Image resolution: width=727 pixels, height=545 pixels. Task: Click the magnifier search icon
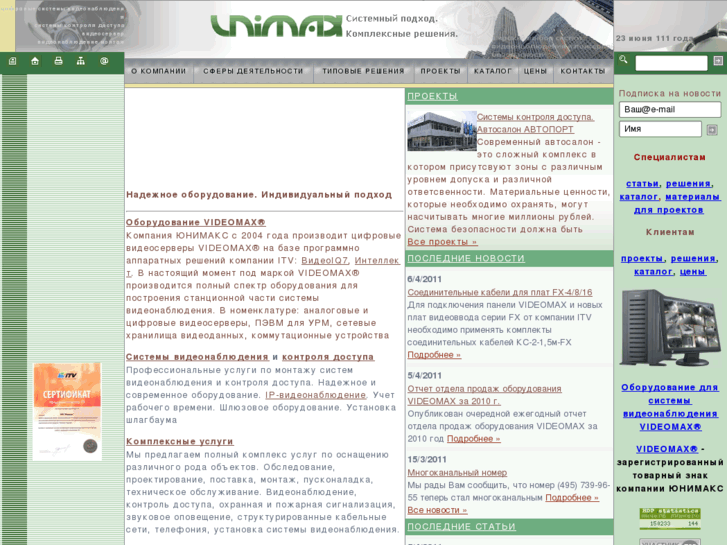623,59
